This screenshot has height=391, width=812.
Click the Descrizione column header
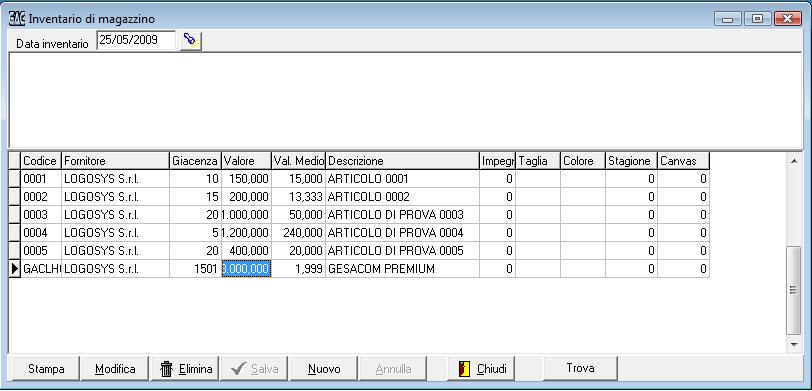(402, 161)
